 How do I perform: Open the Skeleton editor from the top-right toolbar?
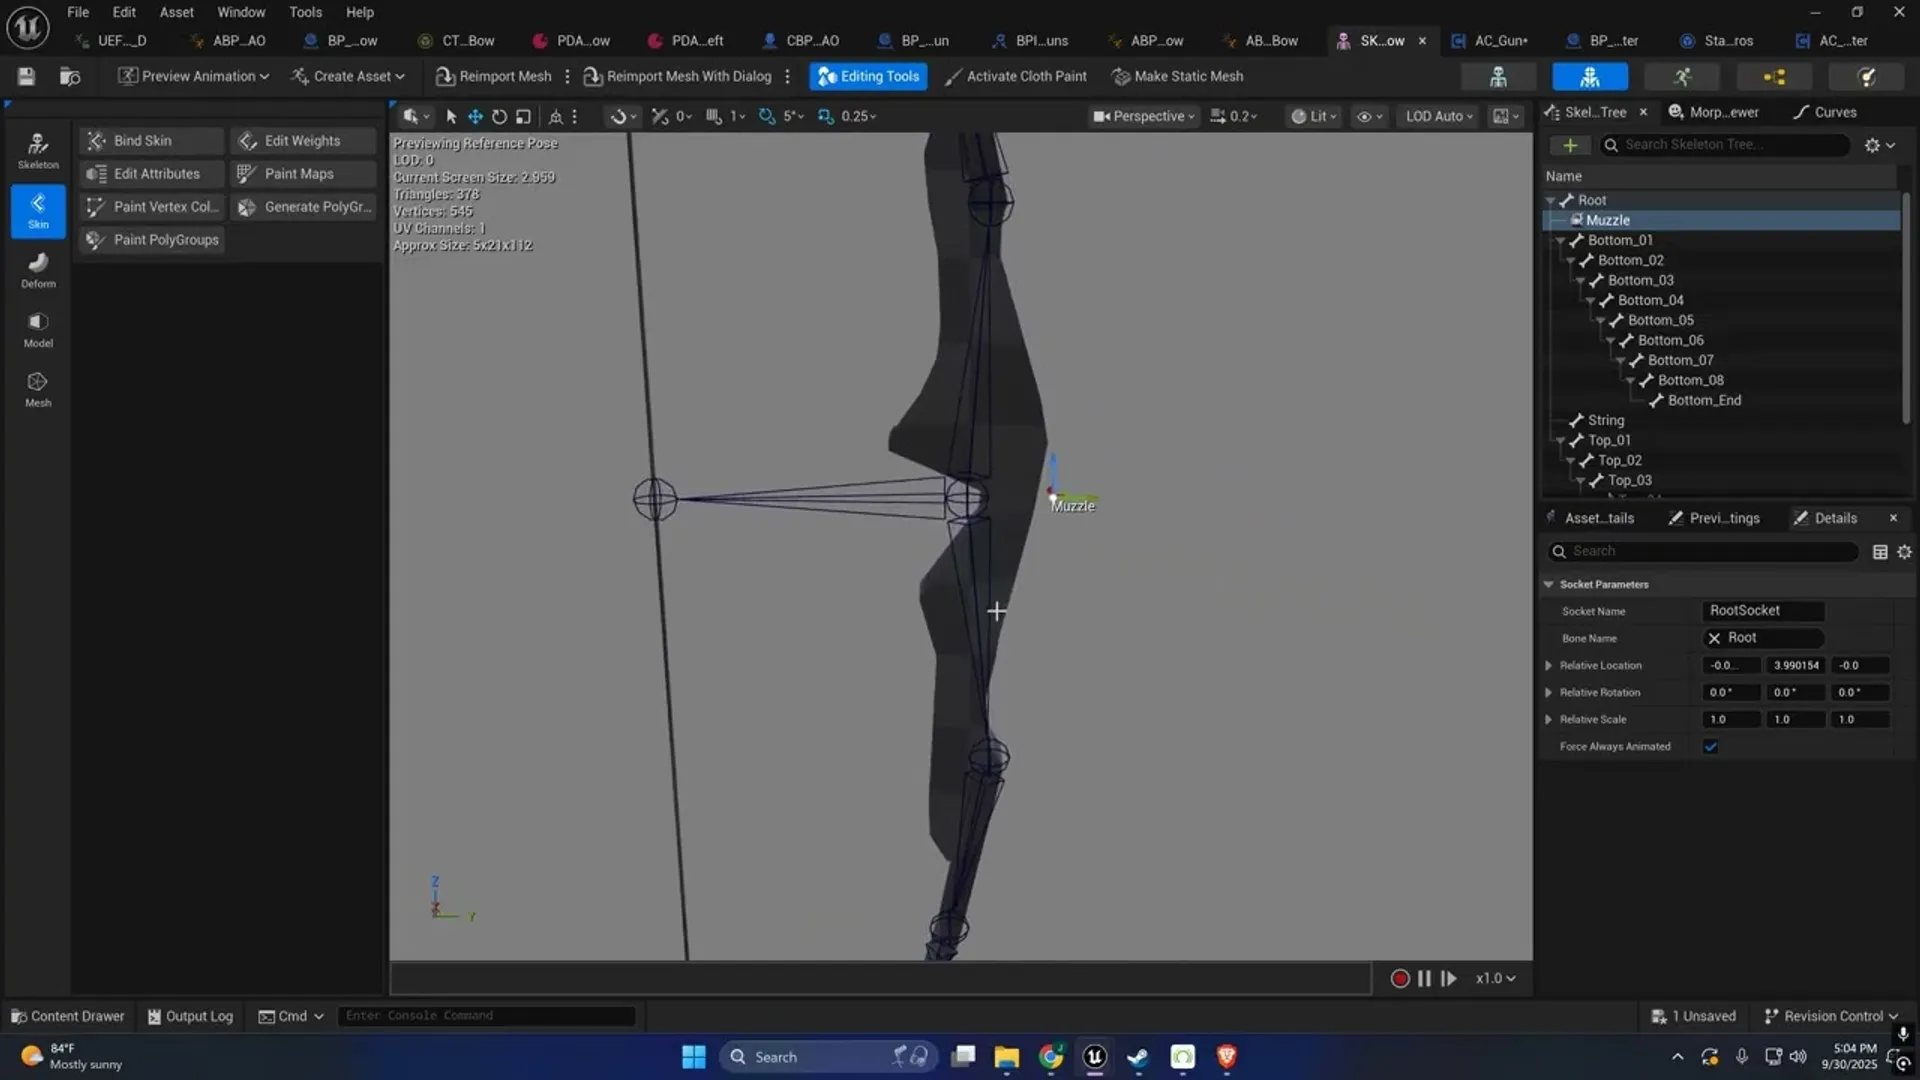pyautogui.click(x=1497, y=76)
